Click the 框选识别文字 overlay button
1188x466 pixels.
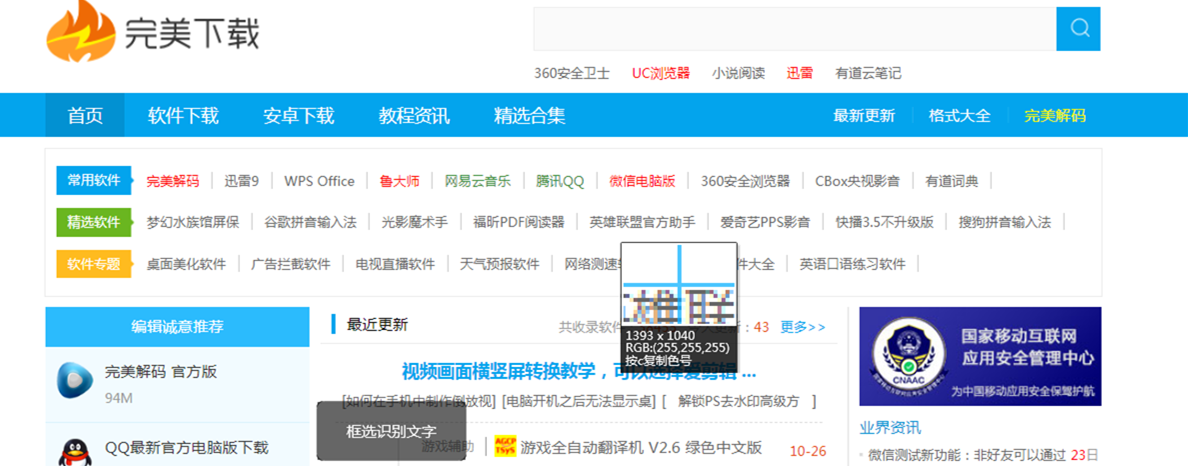(391, 431)
